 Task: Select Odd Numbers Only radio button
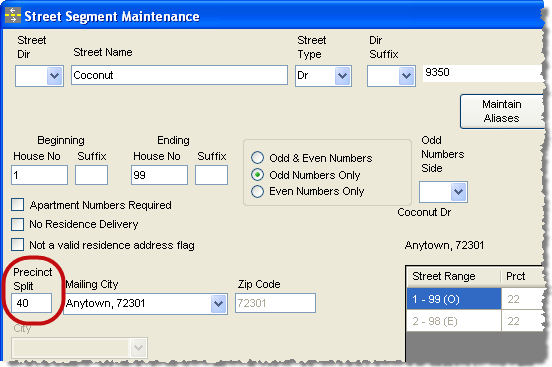(x=257, y=175)
